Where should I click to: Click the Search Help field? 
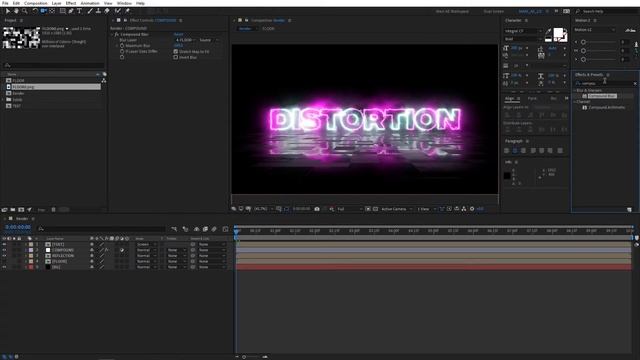click(607, 11)
